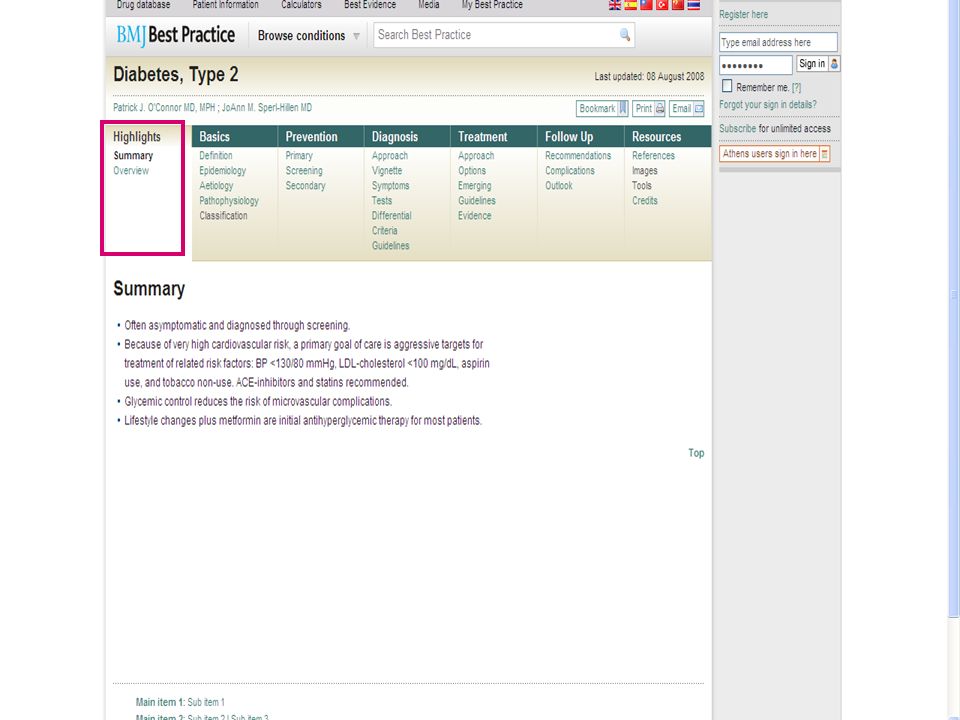960x720 pixels.
Task: Click the printer icon next to Print
Action: (660, 109)
